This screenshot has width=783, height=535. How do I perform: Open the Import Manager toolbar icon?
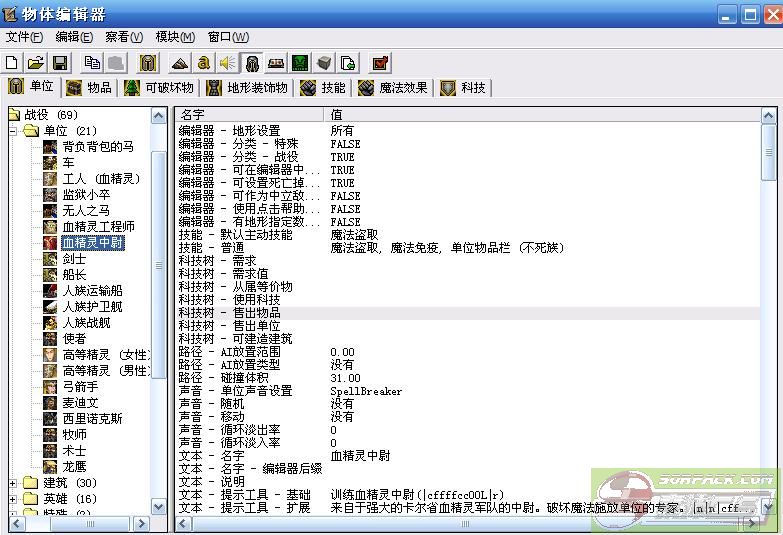pos(348,63)
